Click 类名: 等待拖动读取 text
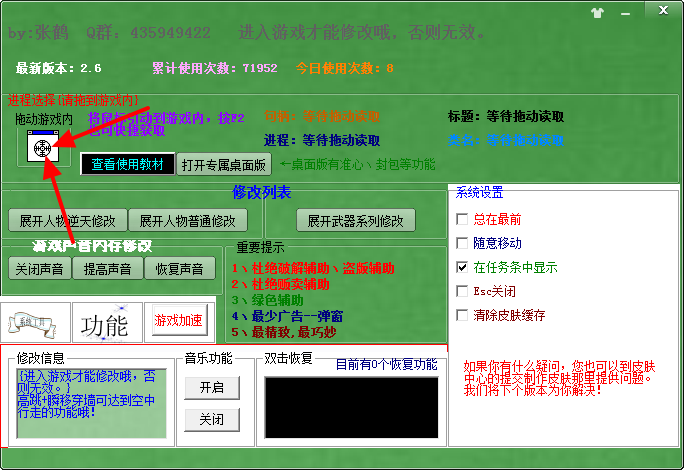Screen dimensions: 684x470 pyautogui.click(x=506, y=140)
